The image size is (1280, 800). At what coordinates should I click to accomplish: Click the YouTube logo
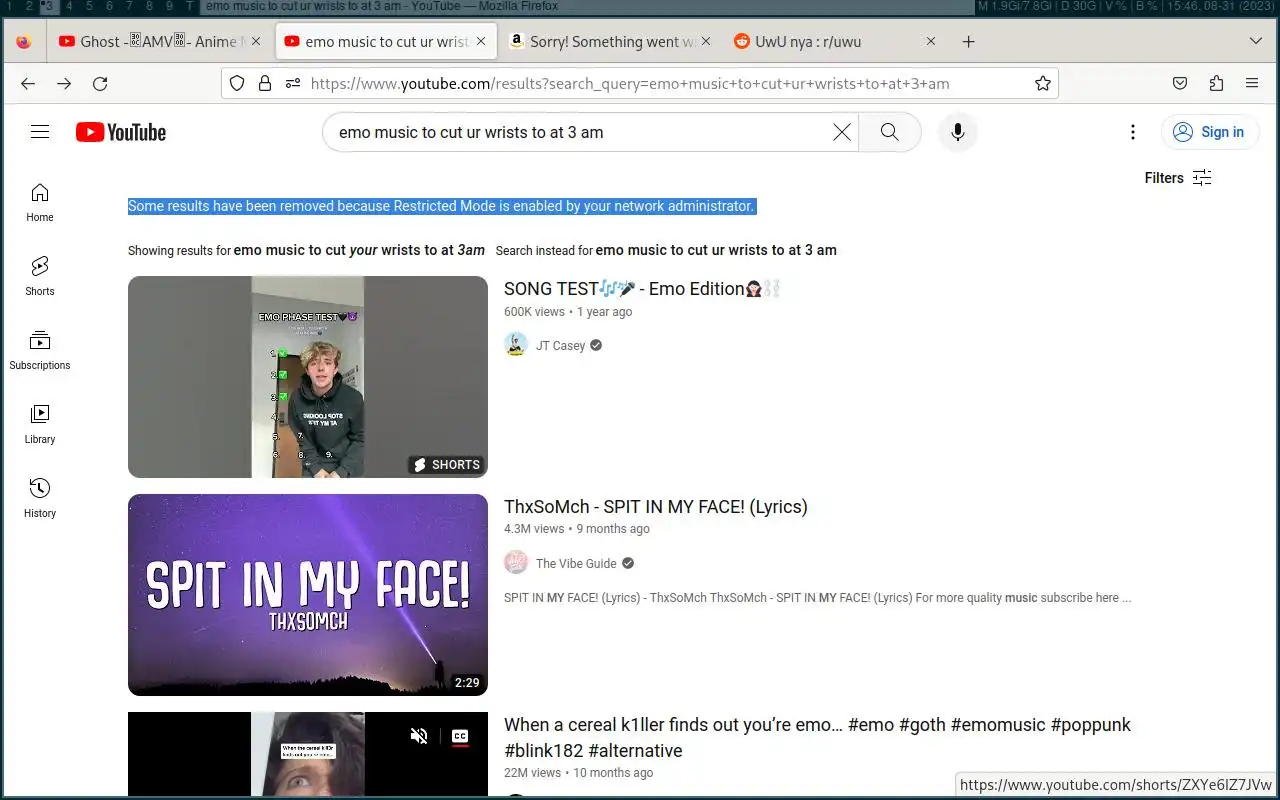click(x=121, y=132)
